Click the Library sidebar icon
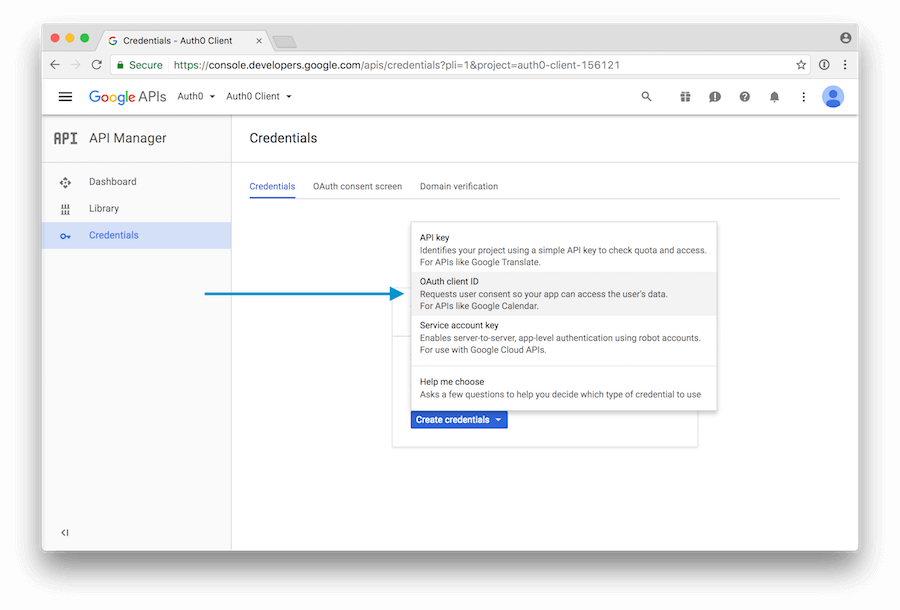The width and height of the screenshot is (900, 610). coord(65,209)
